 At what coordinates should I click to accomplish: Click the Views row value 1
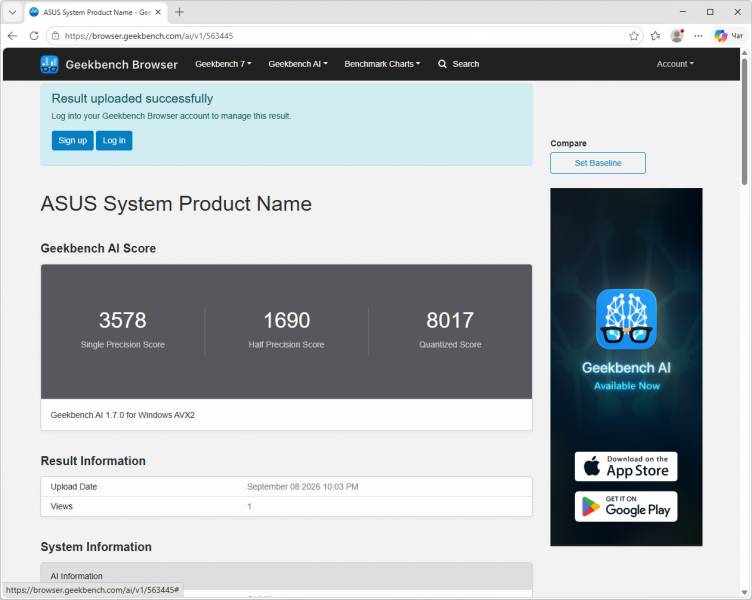[x=249, y=506]
